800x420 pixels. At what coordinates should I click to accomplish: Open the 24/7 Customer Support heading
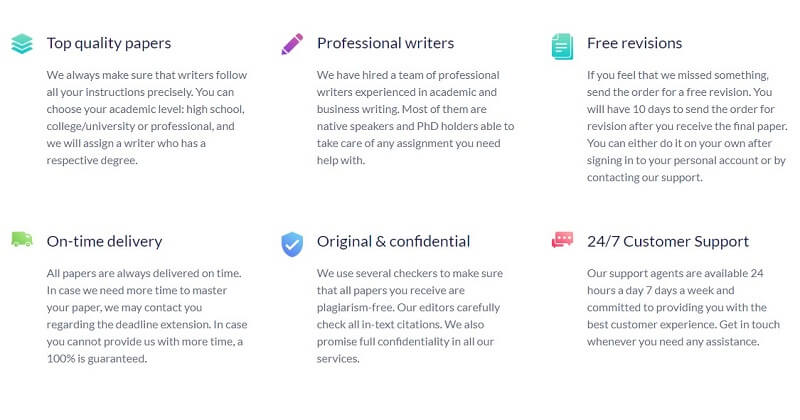668,241
